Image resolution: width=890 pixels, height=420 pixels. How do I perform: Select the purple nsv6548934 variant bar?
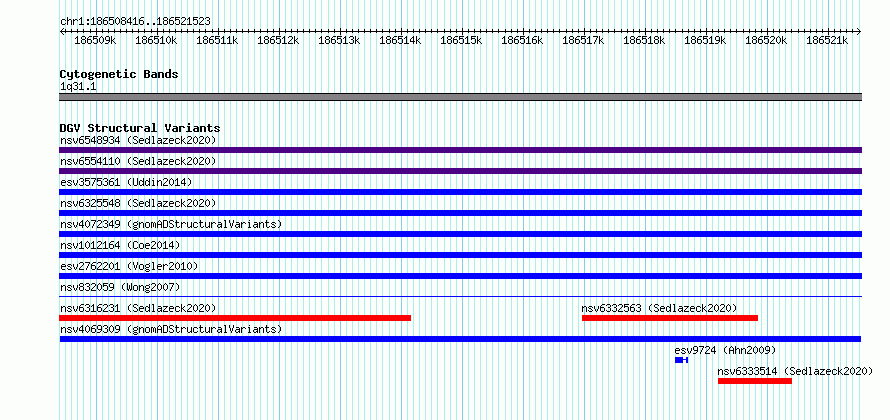tap(460, 150)
